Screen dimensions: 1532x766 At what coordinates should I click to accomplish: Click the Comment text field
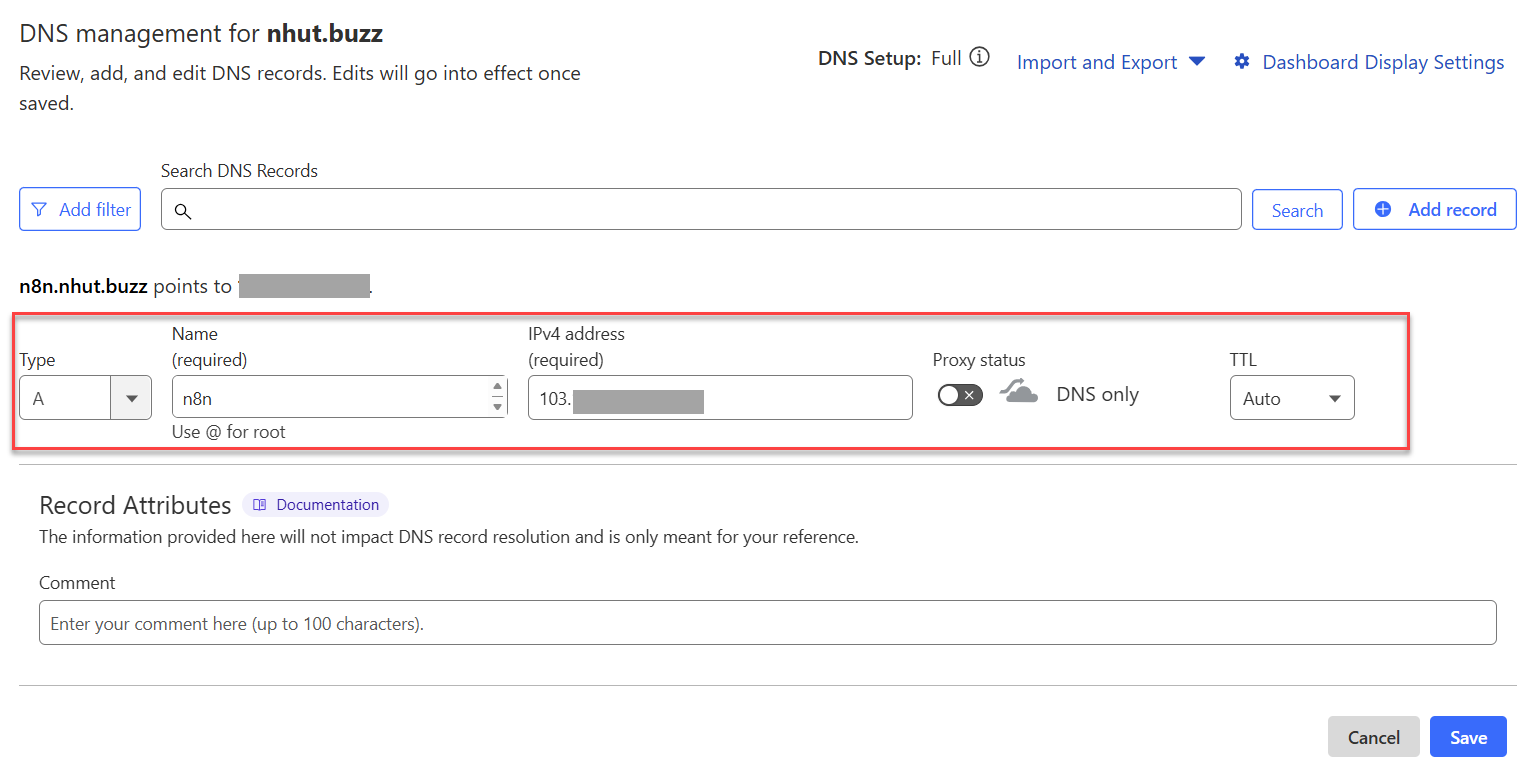pyautogui.click(x=767, y=623)
